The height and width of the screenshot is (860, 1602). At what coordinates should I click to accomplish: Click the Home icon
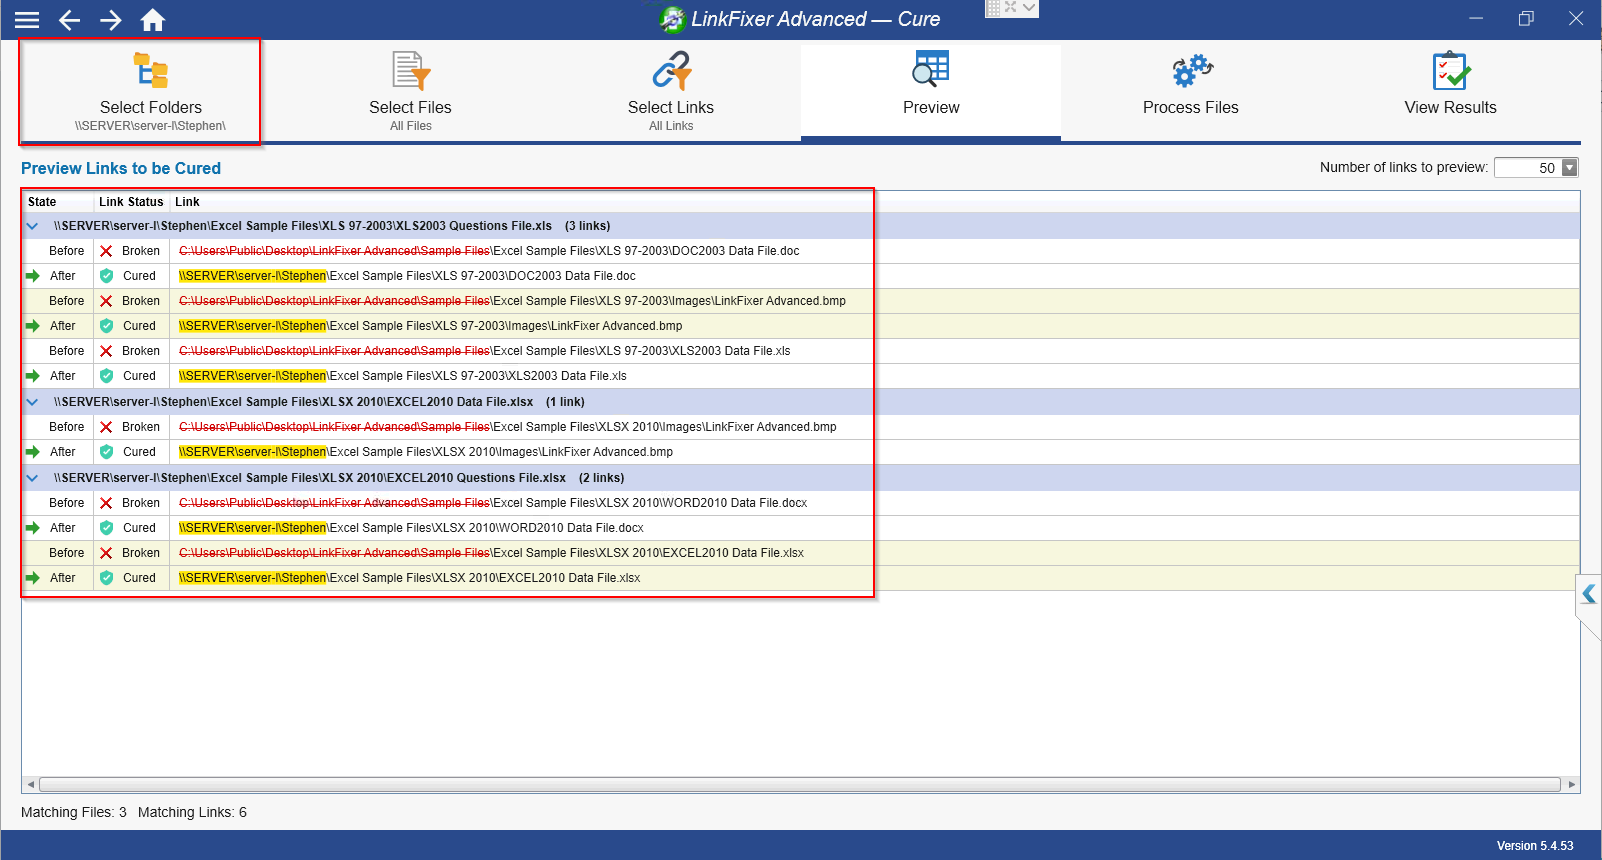coord(153,19)
